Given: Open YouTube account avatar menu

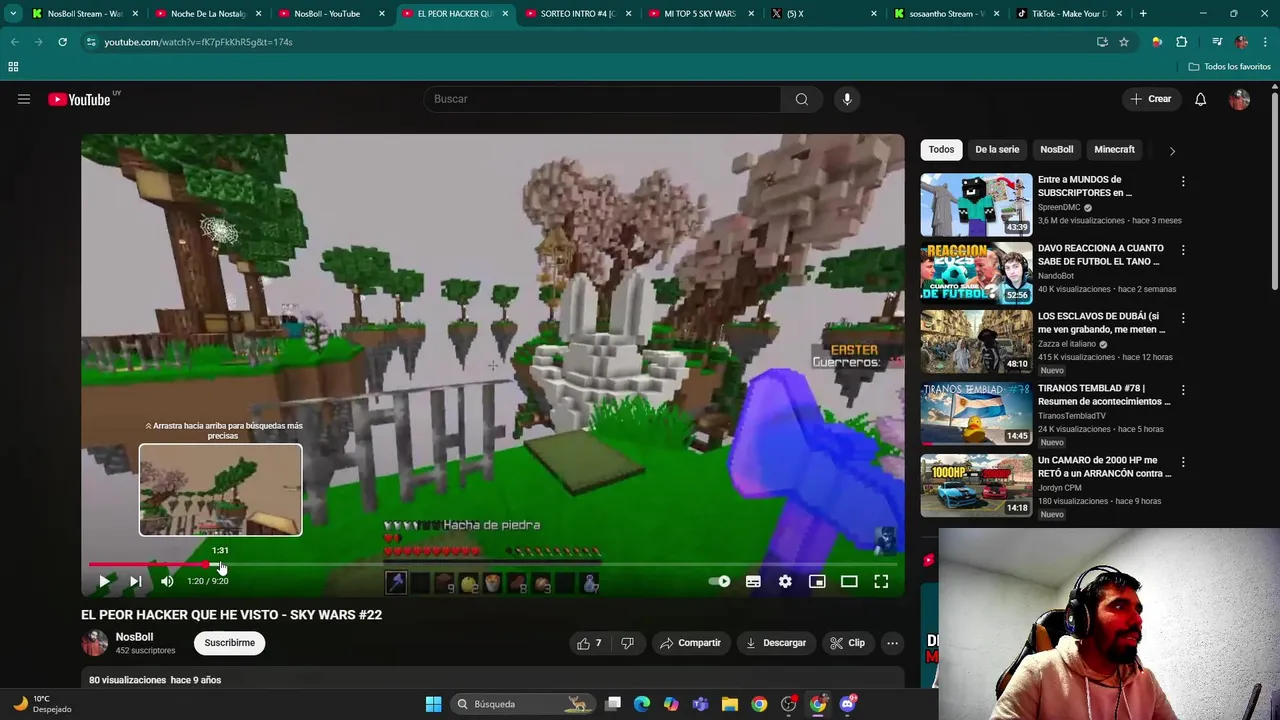Looking at the screenshot, I should point(1240,99).
